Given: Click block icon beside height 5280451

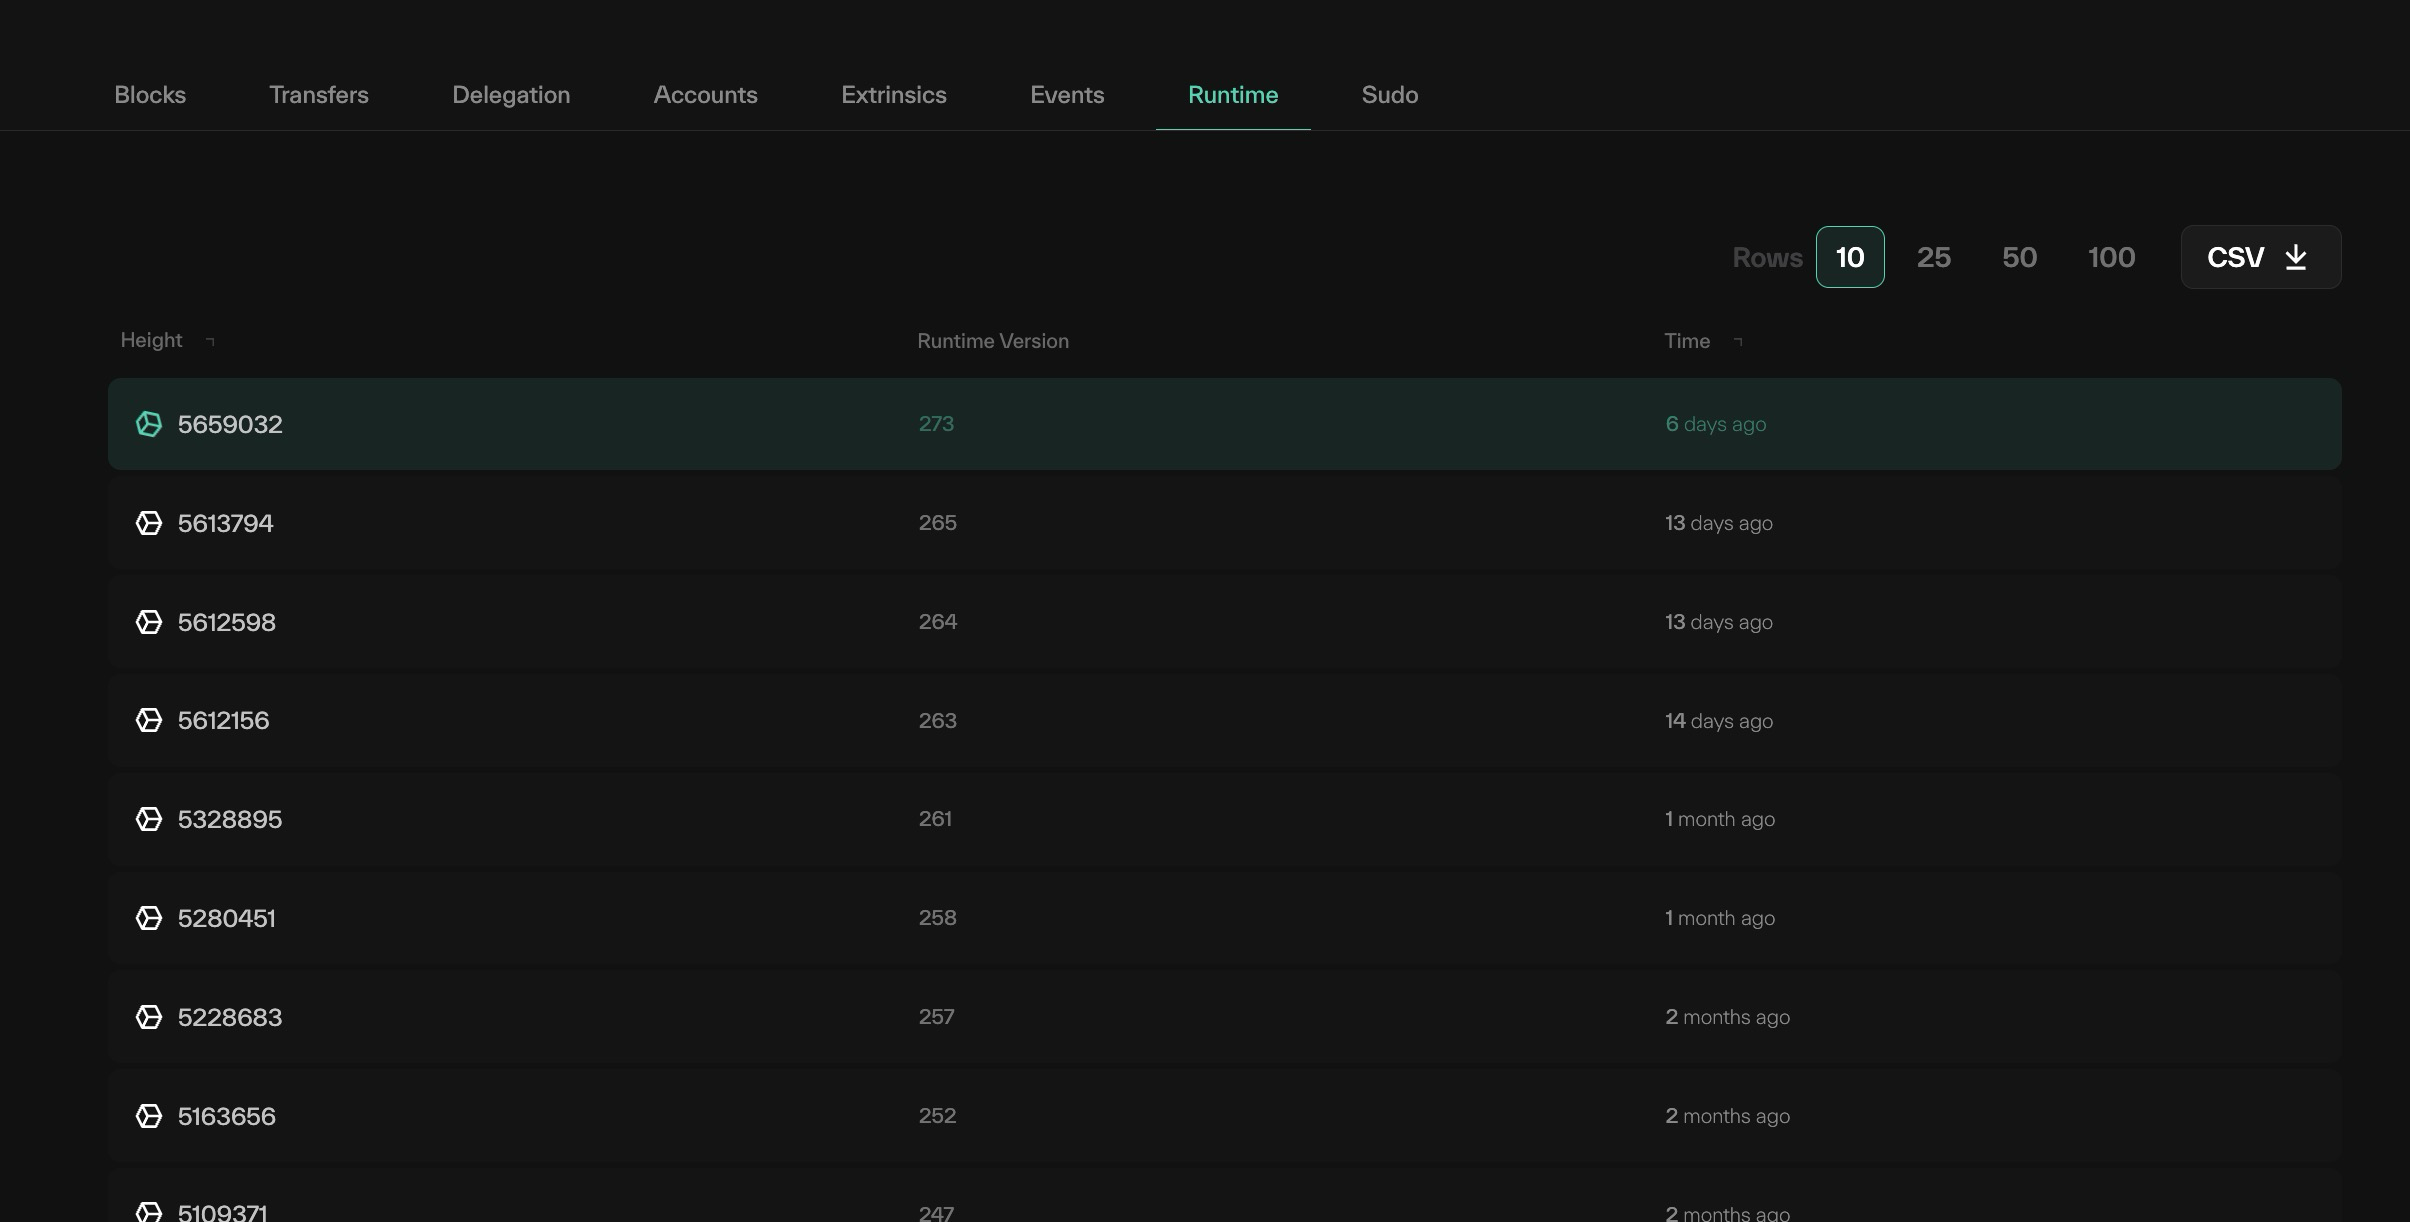Looking at the screenshot, I should click(x=149, y=918).
